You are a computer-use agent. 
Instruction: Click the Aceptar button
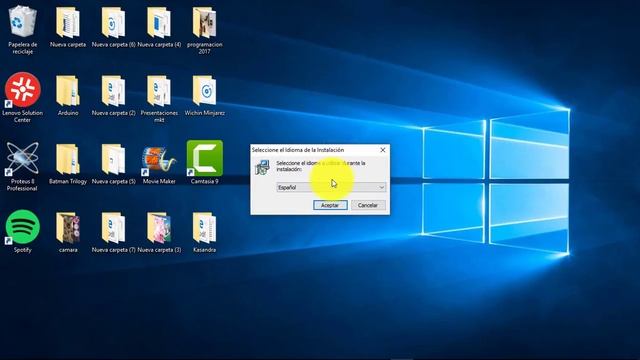(x=330, y=205)
